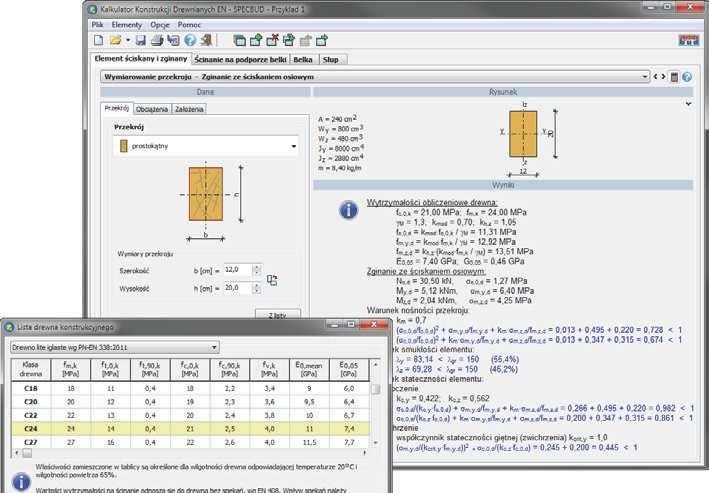Click the Klasa drewna column header

(x=31, y=370)
